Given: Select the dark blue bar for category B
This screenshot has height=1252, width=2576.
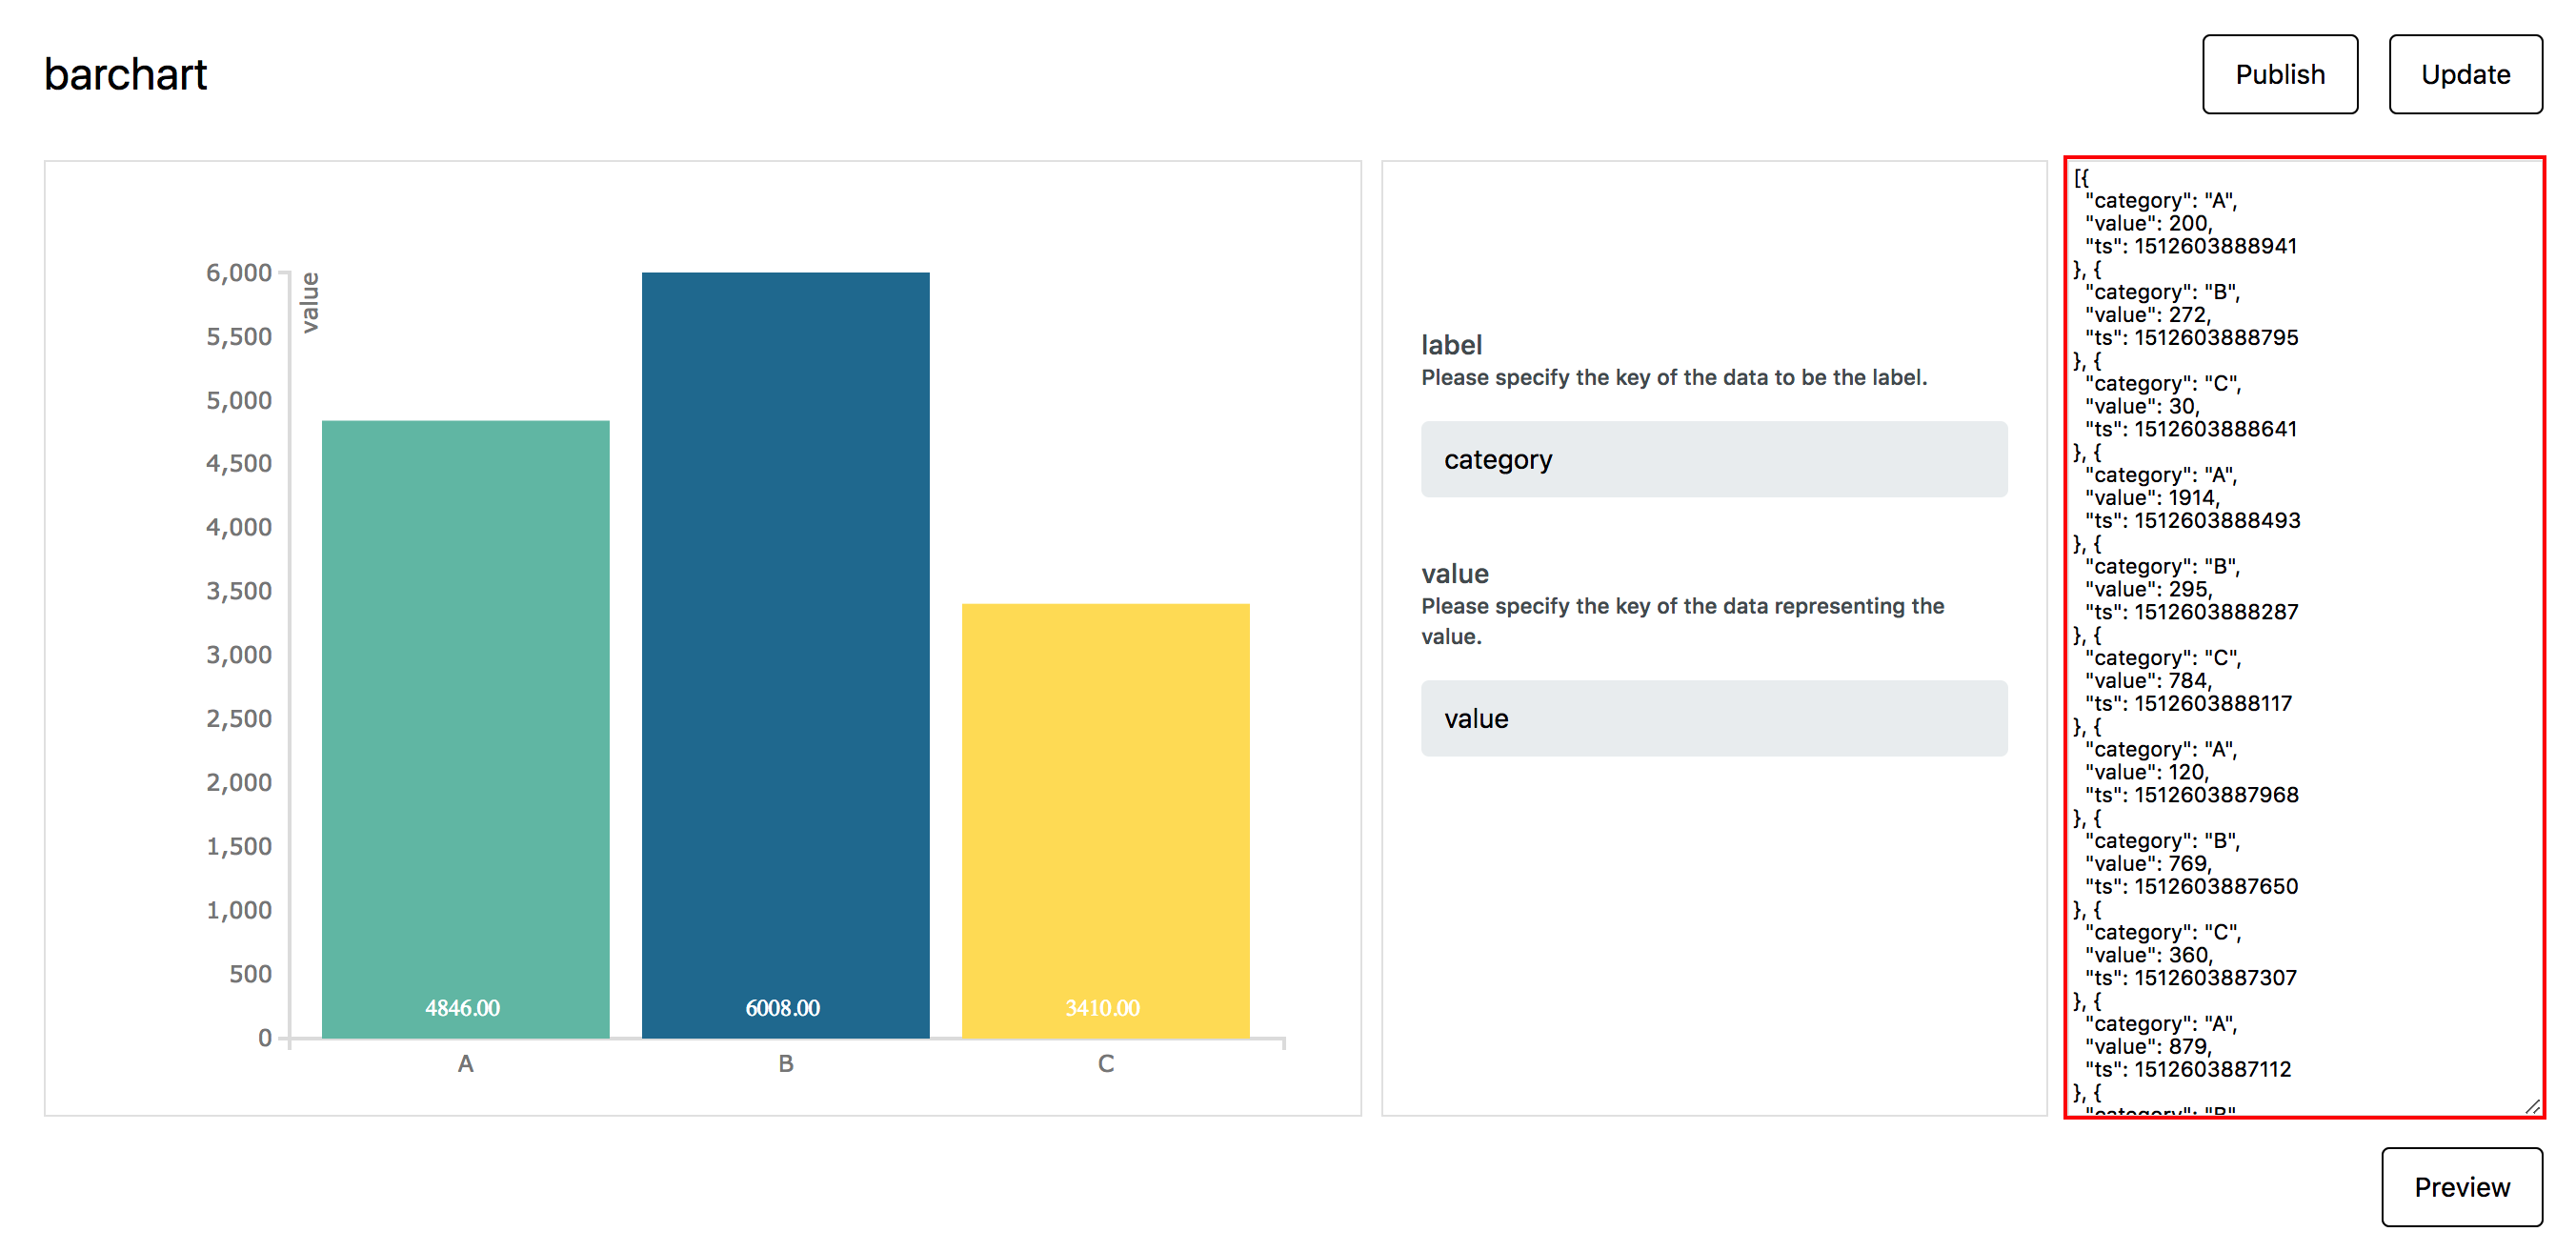Looking at the screenshot, I should click(784, 650).
